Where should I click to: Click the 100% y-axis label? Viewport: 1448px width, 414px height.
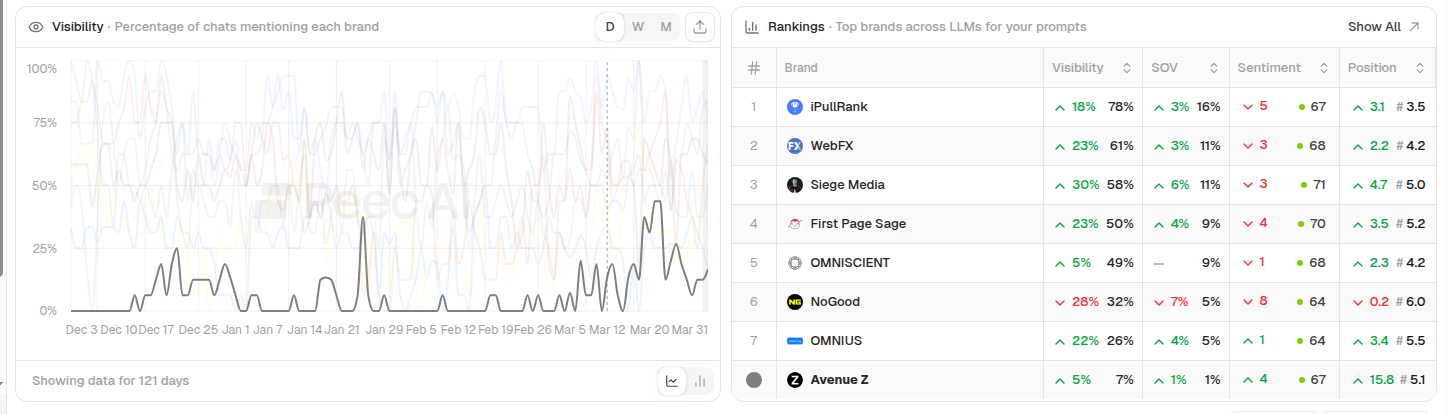[x=41, y=68]
